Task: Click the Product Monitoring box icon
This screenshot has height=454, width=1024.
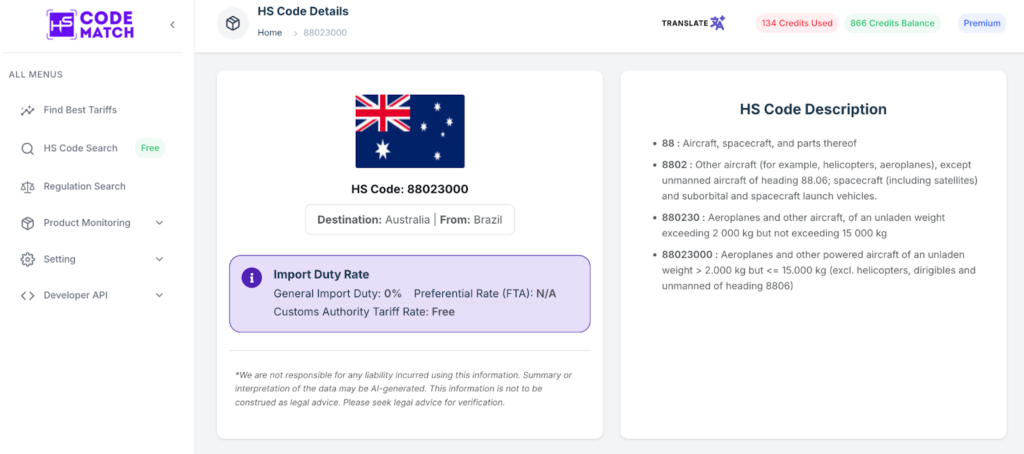Action: (x=27, y=223)
